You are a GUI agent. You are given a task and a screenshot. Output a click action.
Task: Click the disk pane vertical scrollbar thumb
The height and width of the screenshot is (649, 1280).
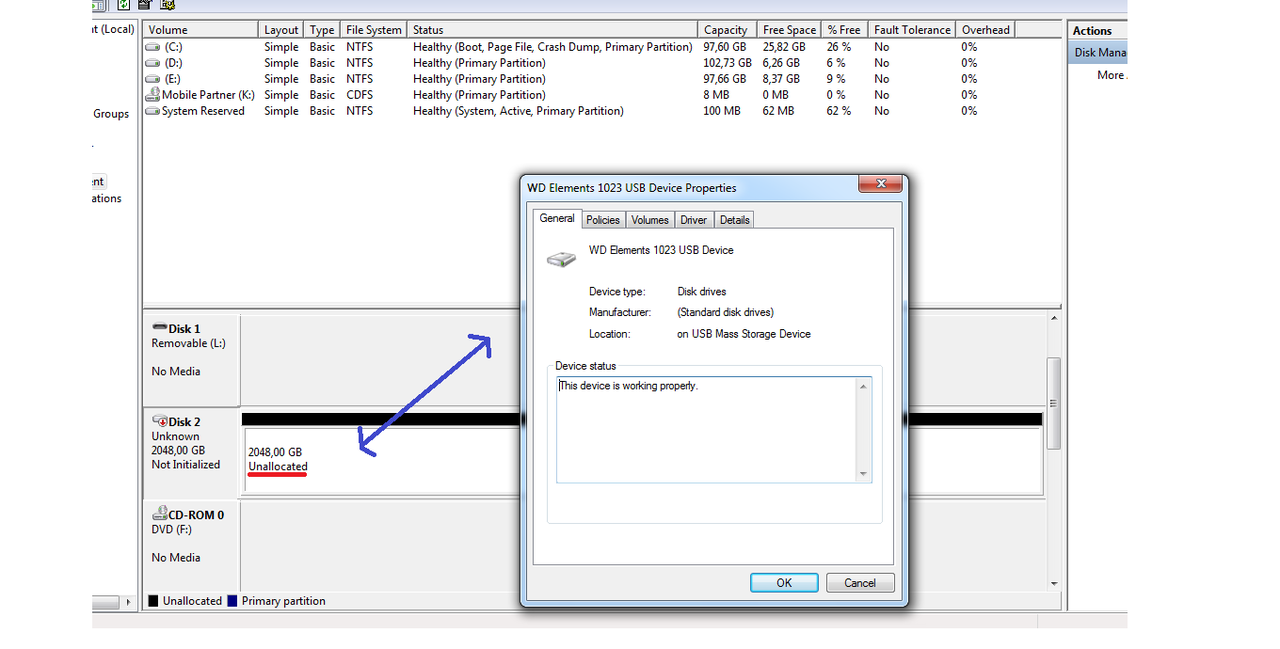click(x=1054, y=403)
